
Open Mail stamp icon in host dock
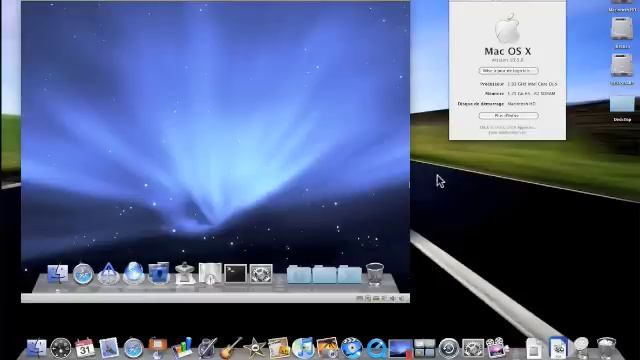tap(109, 348)
